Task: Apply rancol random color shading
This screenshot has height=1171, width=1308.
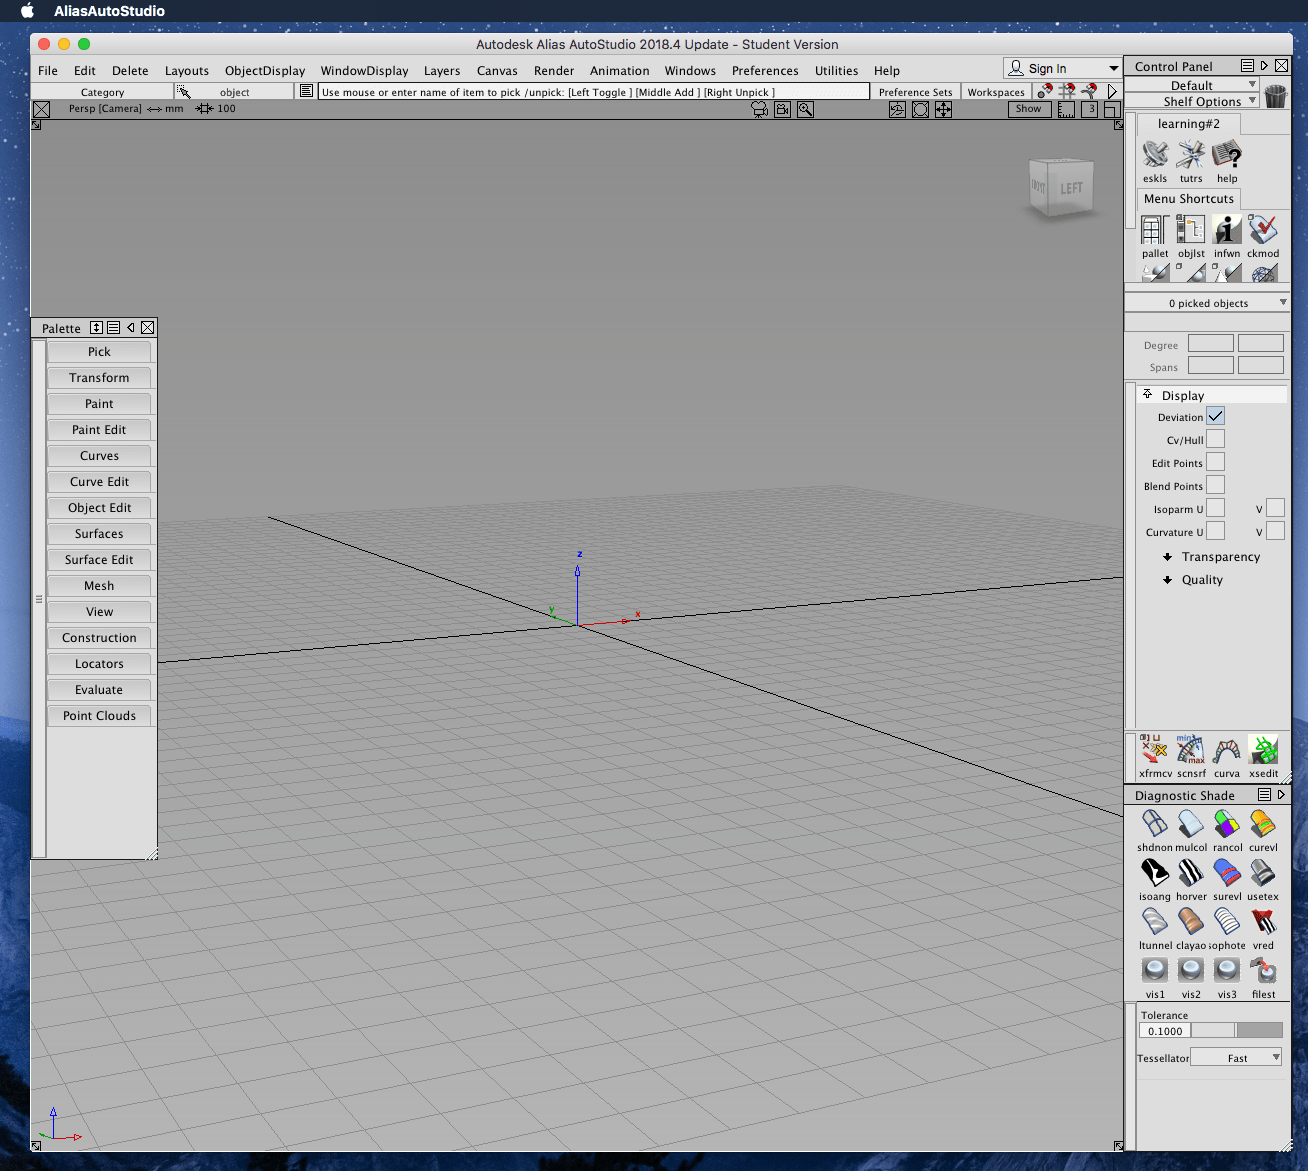Action: click(1227, 824)
